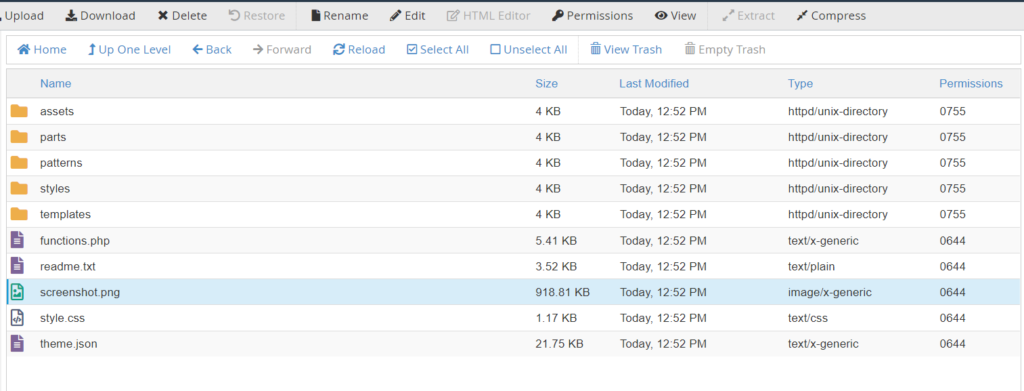Click the Forward navigation button
The height and width of the screenshot is (391, 1024).
[281, 50]
